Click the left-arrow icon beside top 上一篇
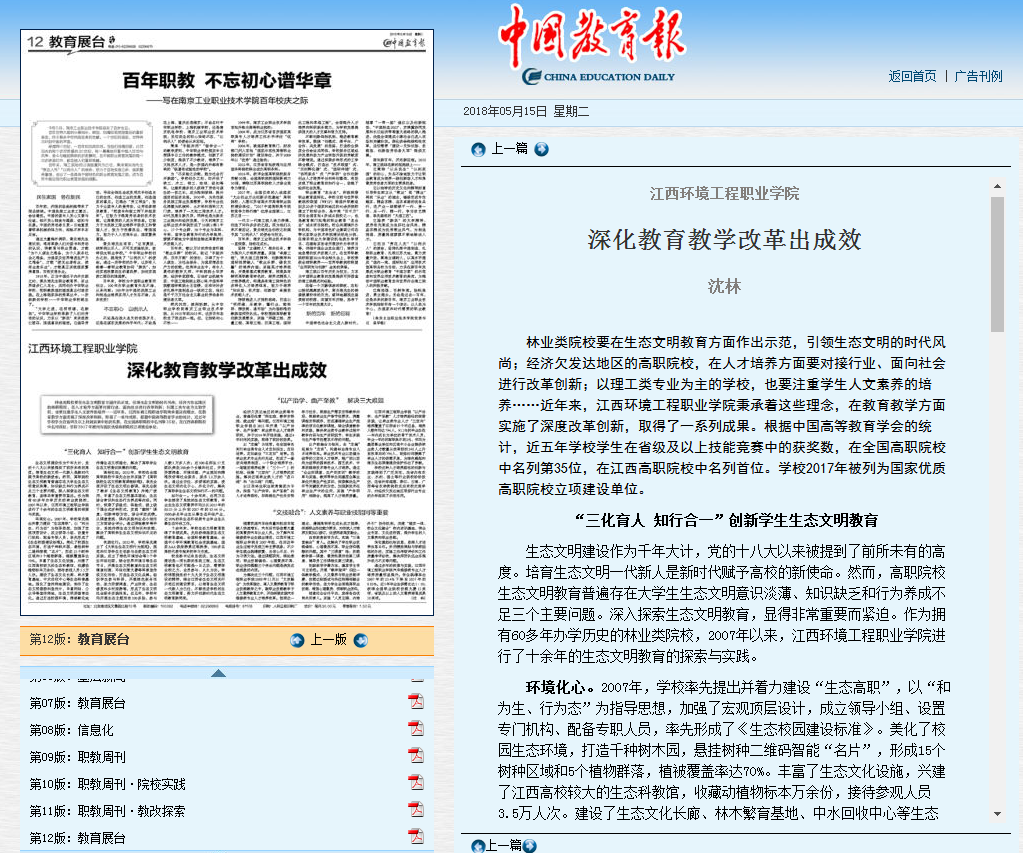Viewport: 1023px width, 853px height. (x=478, y=149)
